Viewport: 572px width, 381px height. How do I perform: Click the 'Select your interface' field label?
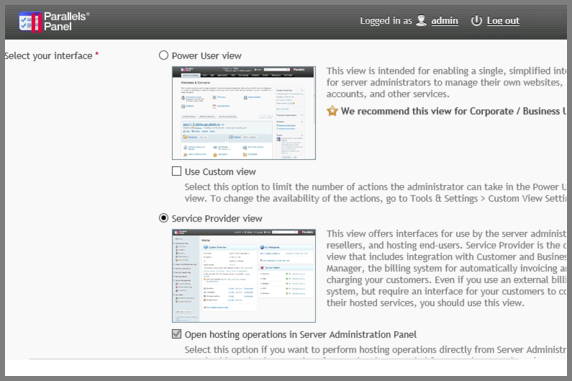(x=49, y=56)
